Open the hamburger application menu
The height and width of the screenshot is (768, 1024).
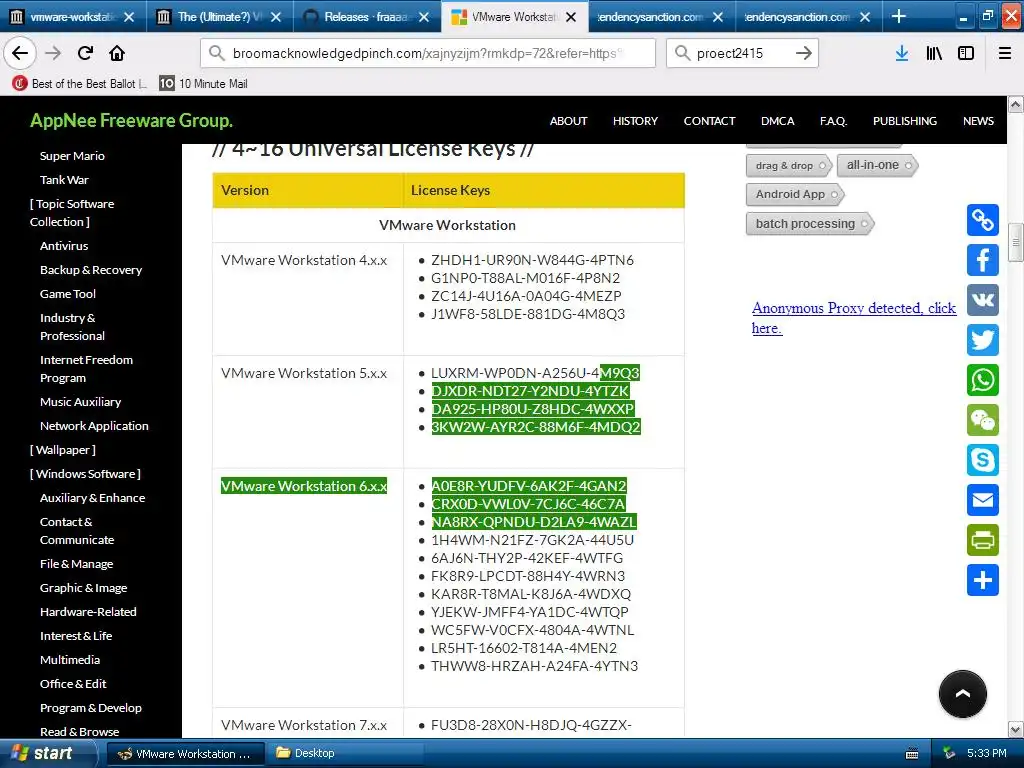(1004, 53)
